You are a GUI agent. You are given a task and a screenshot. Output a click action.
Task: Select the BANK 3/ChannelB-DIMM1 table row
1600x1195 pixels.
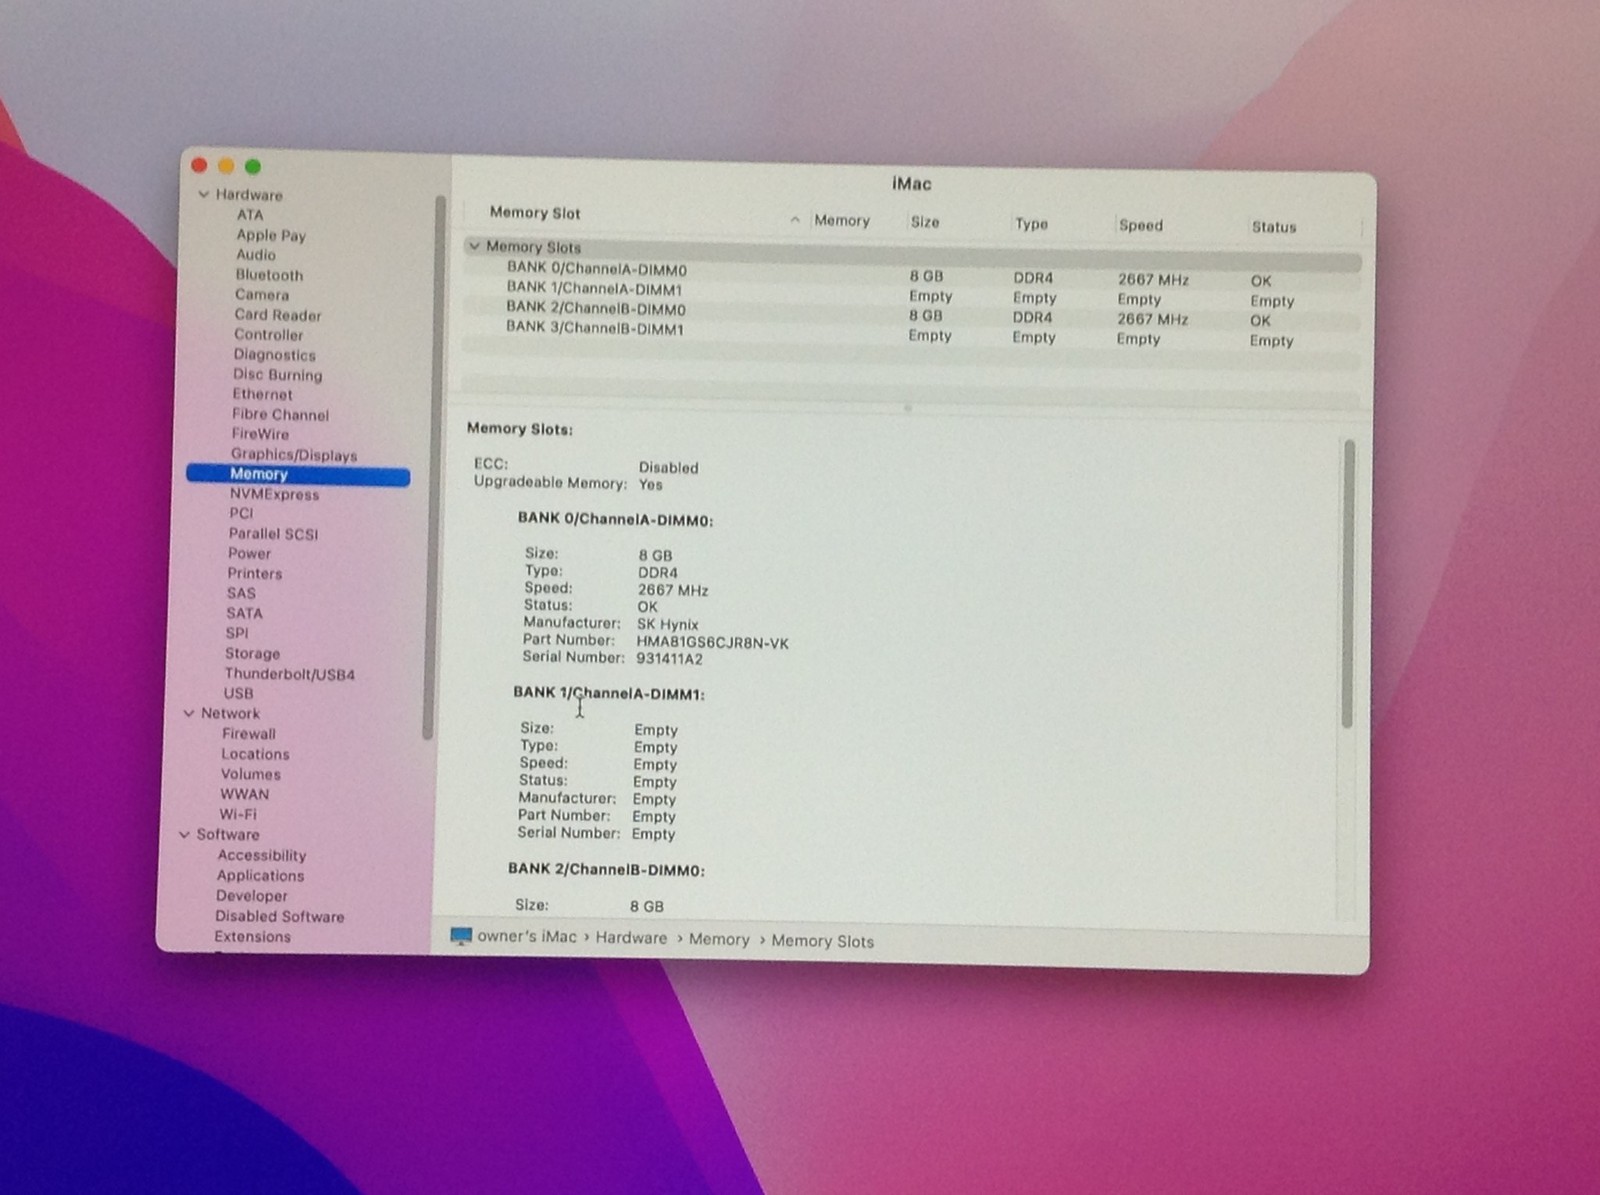(912, 333)
